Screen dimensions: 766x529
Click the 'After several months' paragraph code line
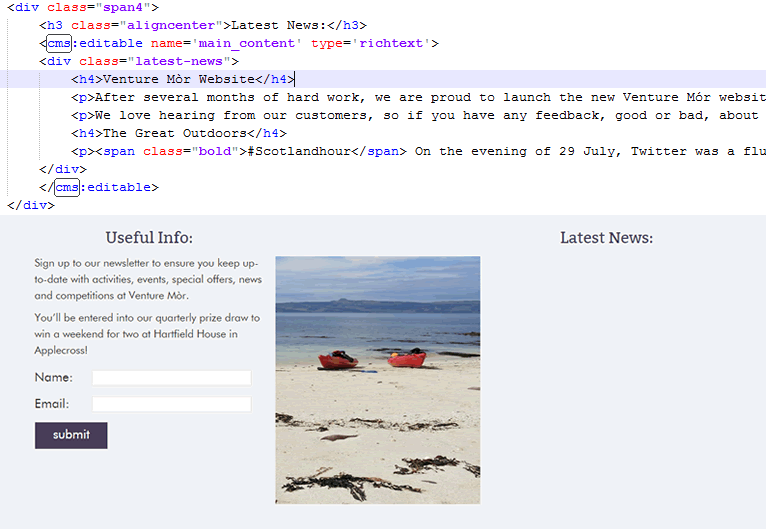pyautogui.click(x=418, y=97)
